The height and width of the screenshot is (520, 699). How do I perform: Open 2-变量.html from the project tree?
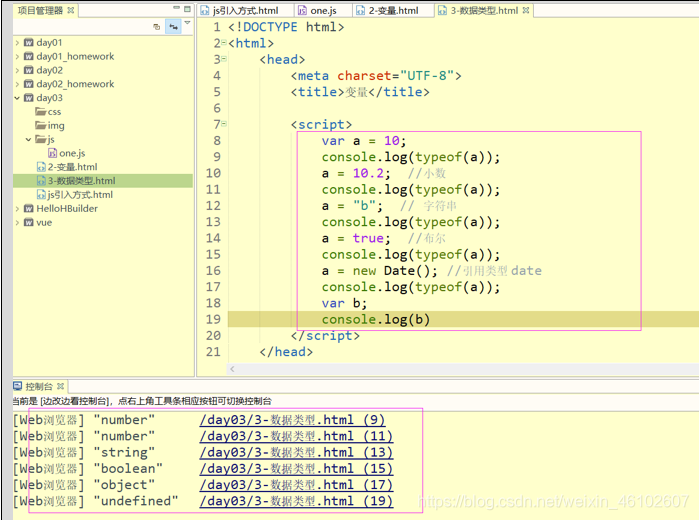pyautogui.click(x=73, y=167)
